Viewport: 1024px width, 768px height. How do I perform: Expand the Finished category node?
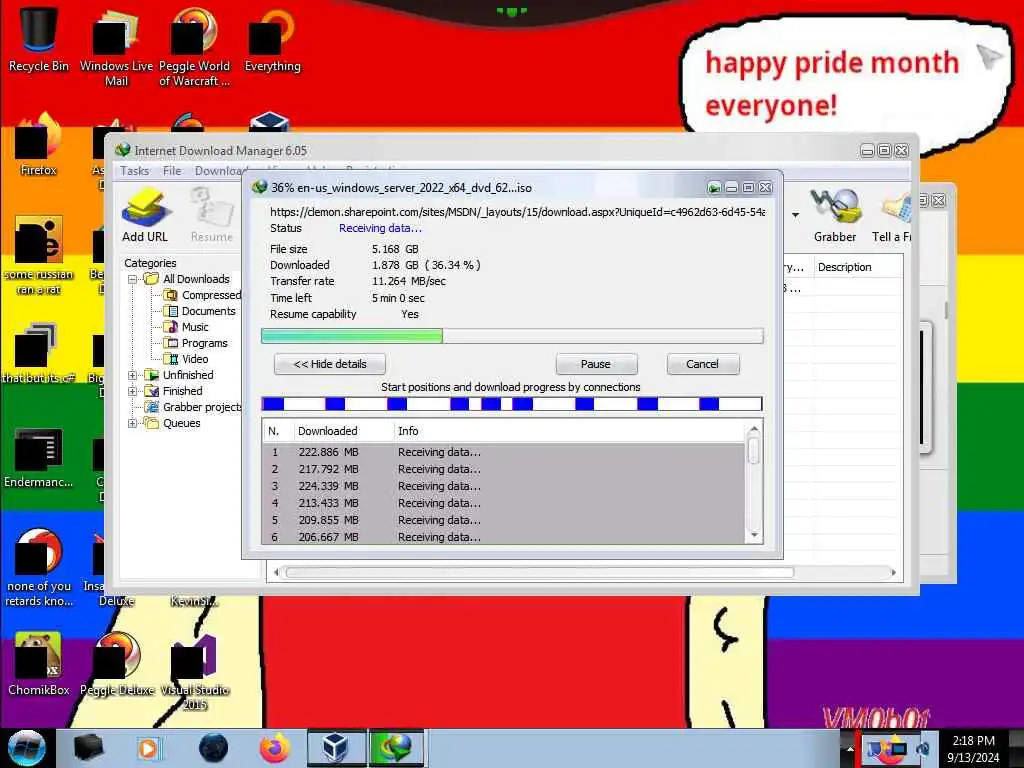click(133, 391)
